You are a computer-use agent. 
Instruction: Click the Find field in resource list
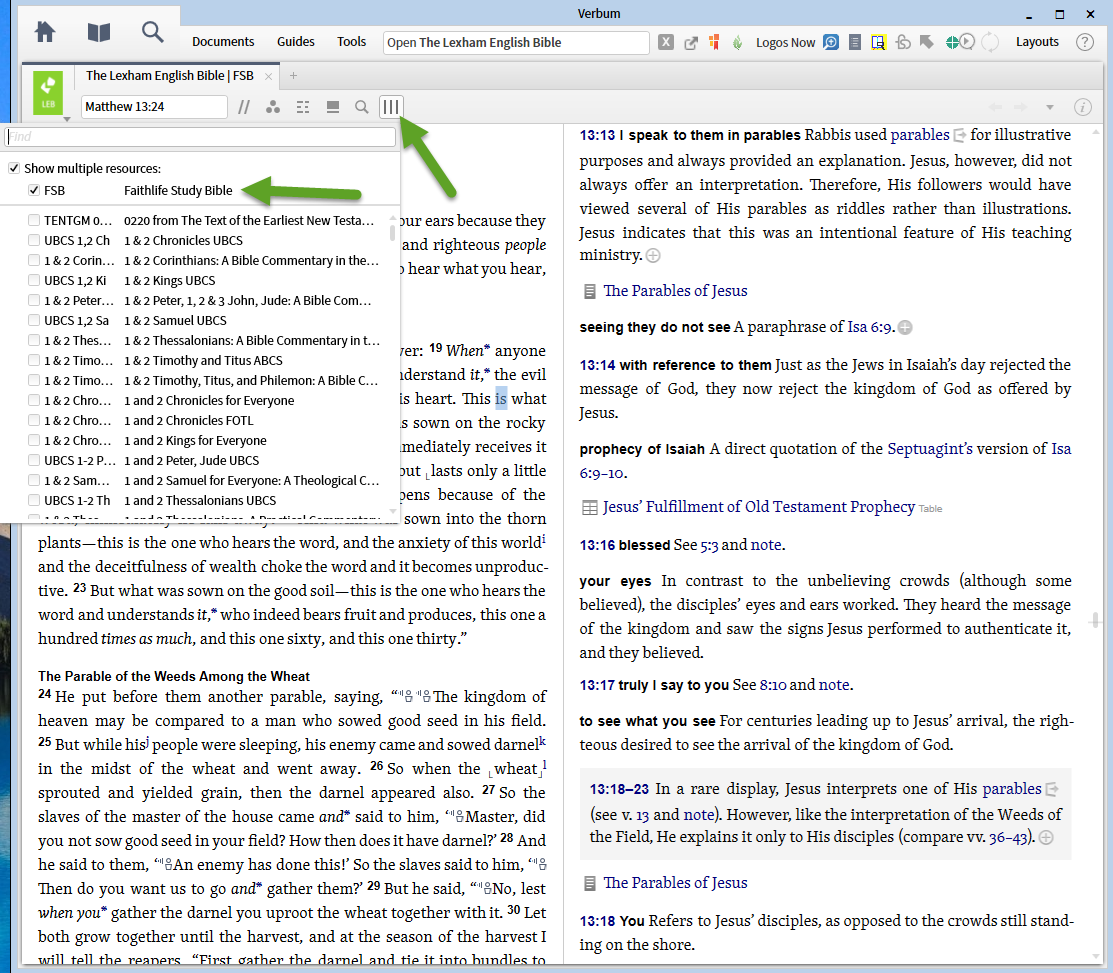(200, 136)
